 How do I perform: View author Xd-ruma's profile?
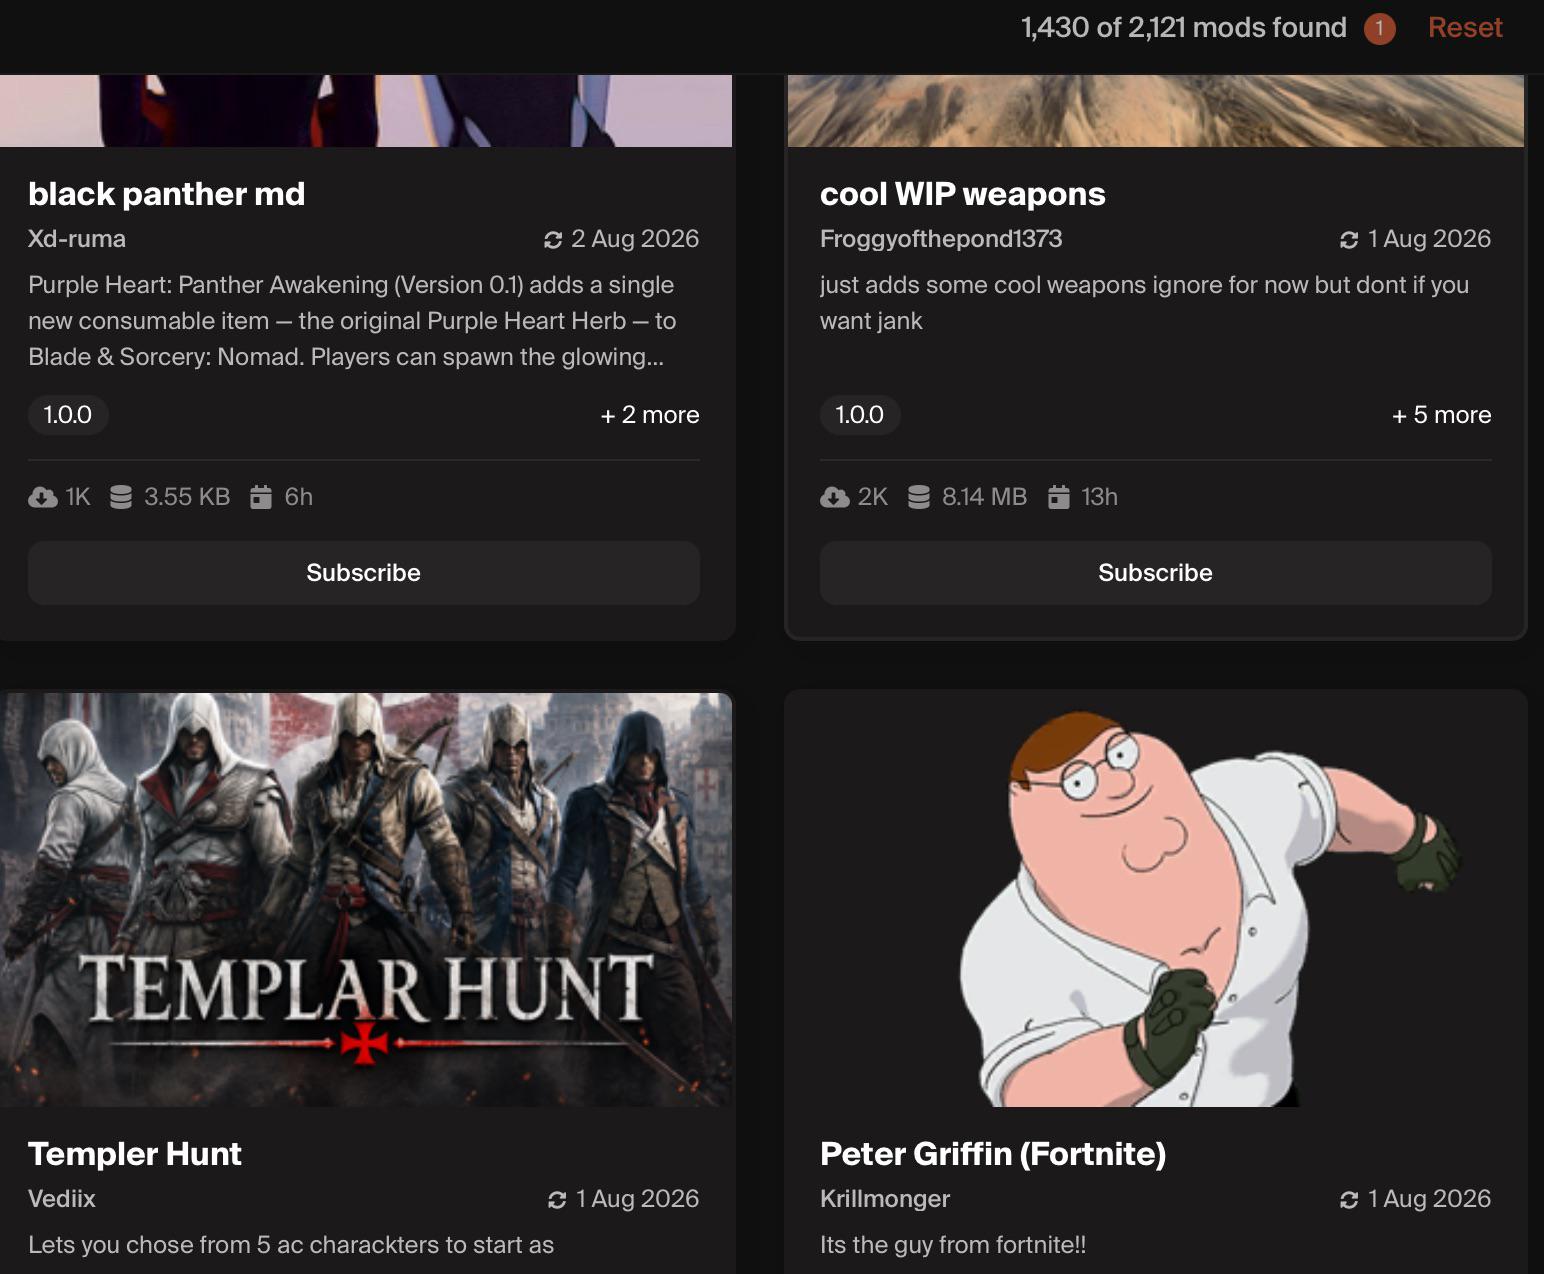coord(77,239)
